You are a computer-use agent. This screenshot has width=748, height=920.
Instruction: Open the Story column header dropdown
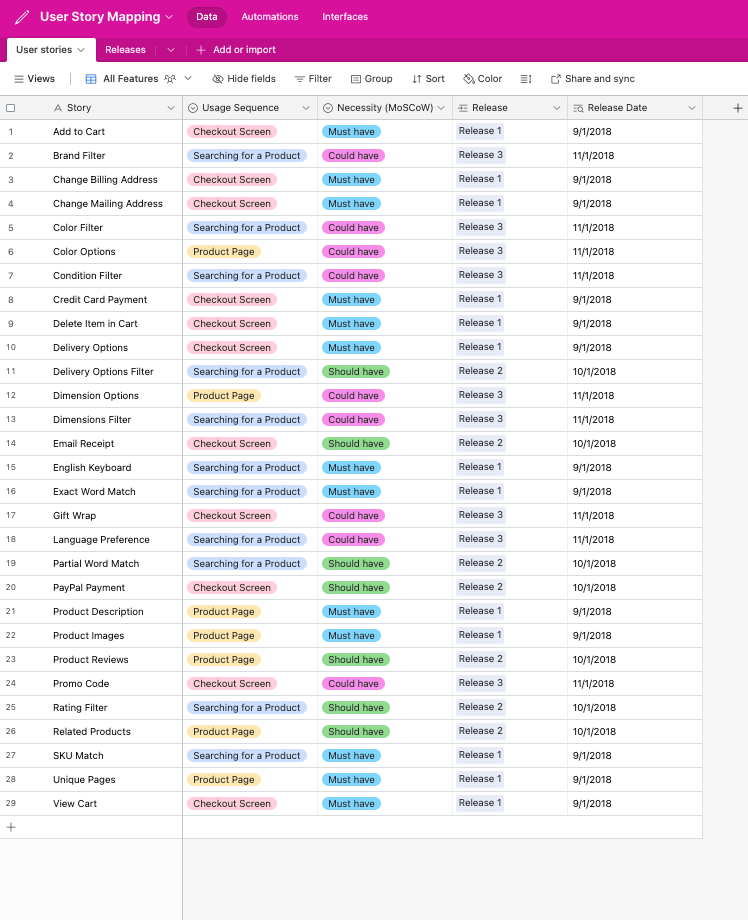(171, 108)
